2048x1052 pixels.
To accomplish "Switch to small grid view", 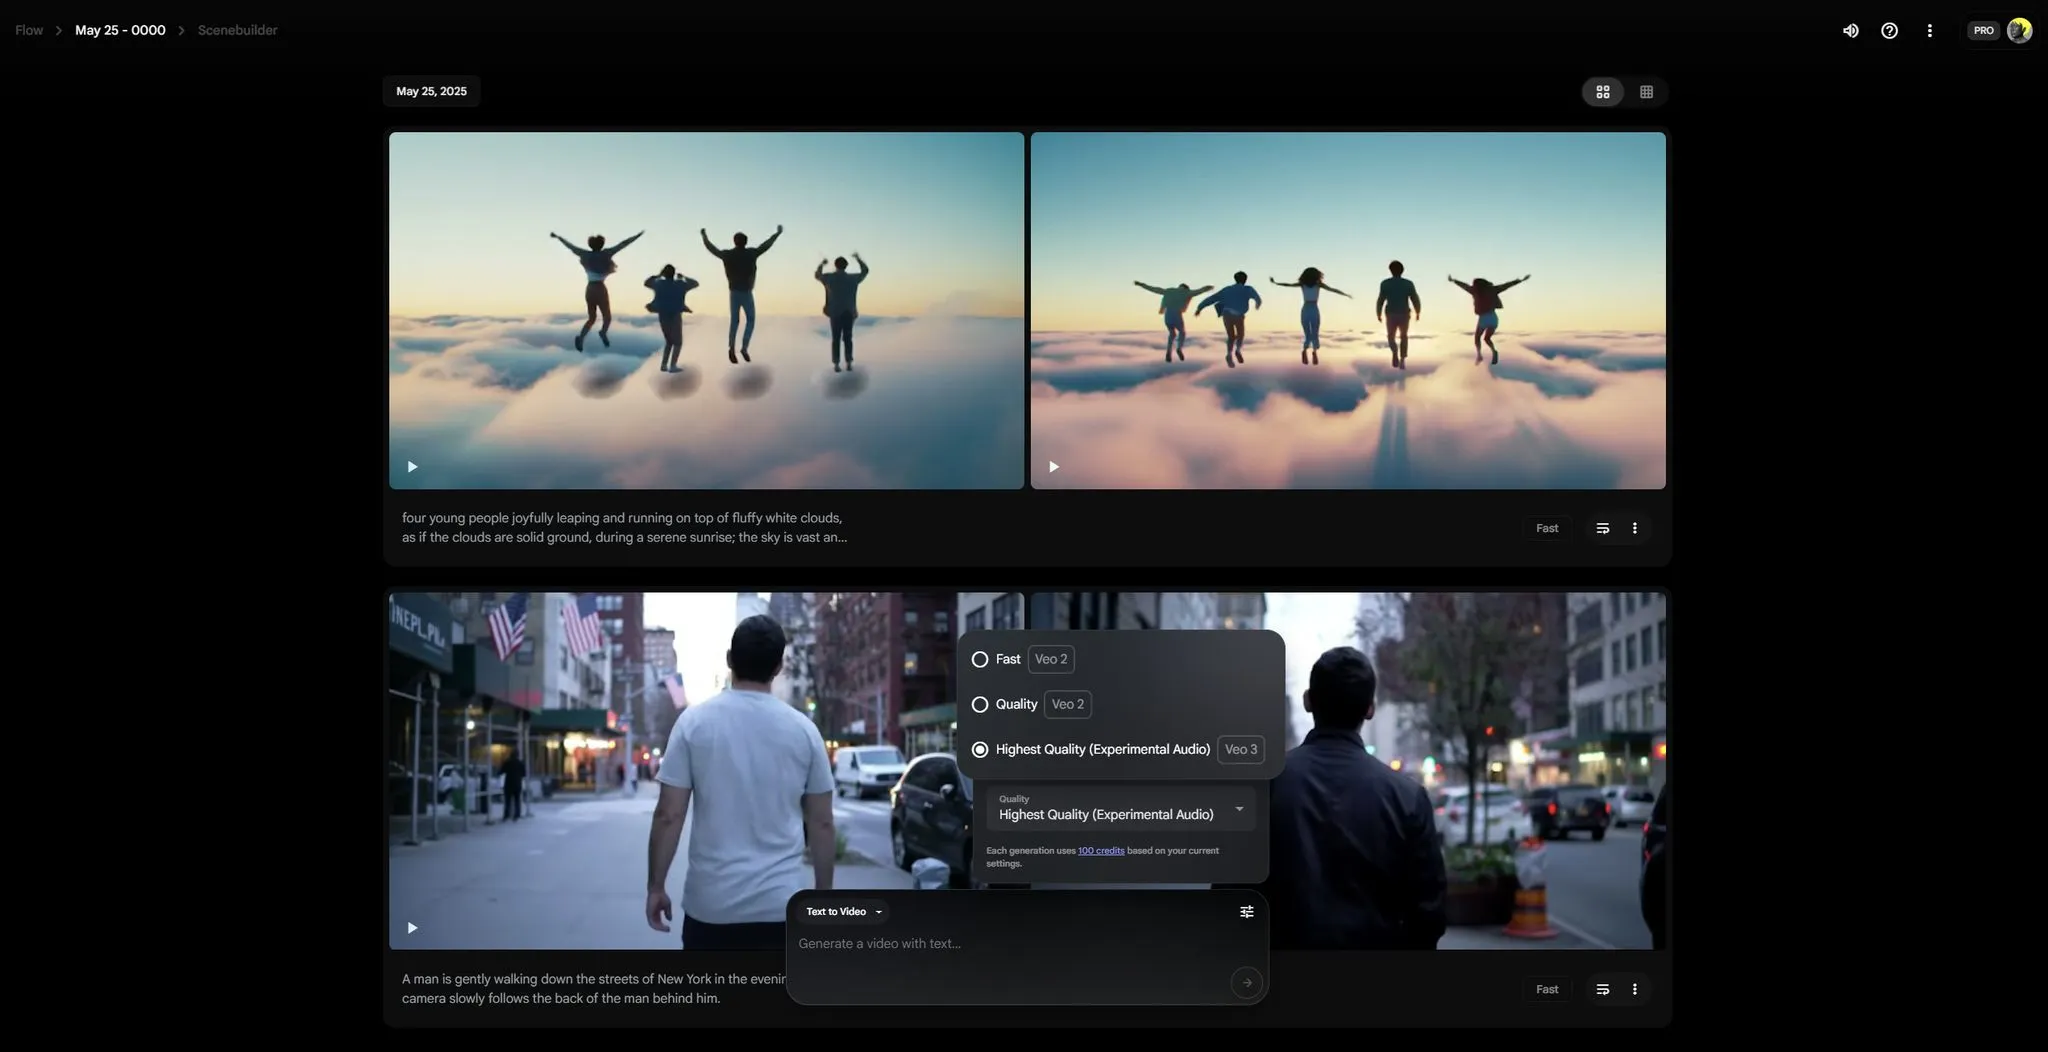I will pyautogui.click(x=1646, y=92).
